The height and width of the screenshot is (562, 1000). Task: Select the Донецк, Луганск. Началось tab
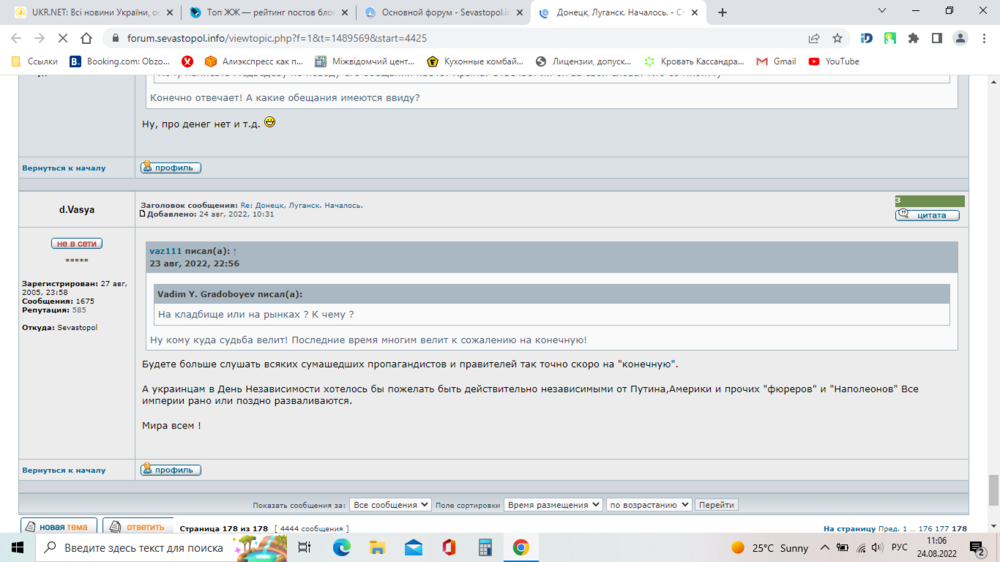pos(619,12)
